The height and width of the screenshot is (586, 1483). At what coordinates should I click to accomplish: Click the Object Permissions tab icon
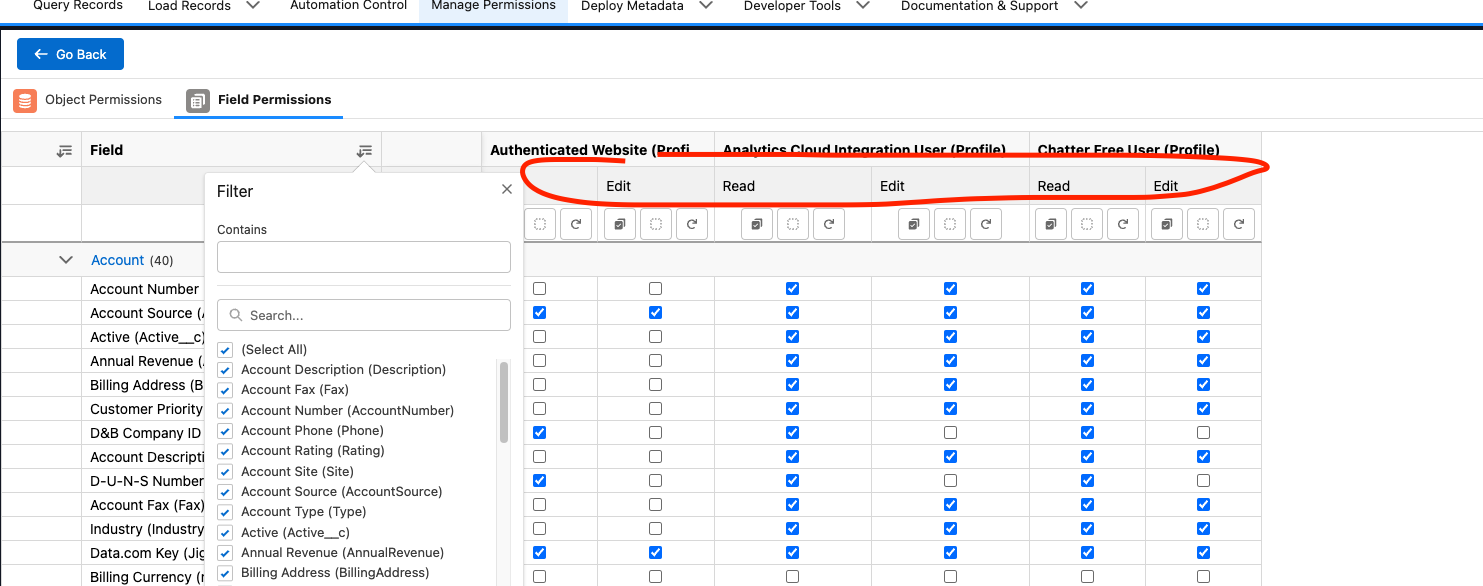tap(24, 100)
